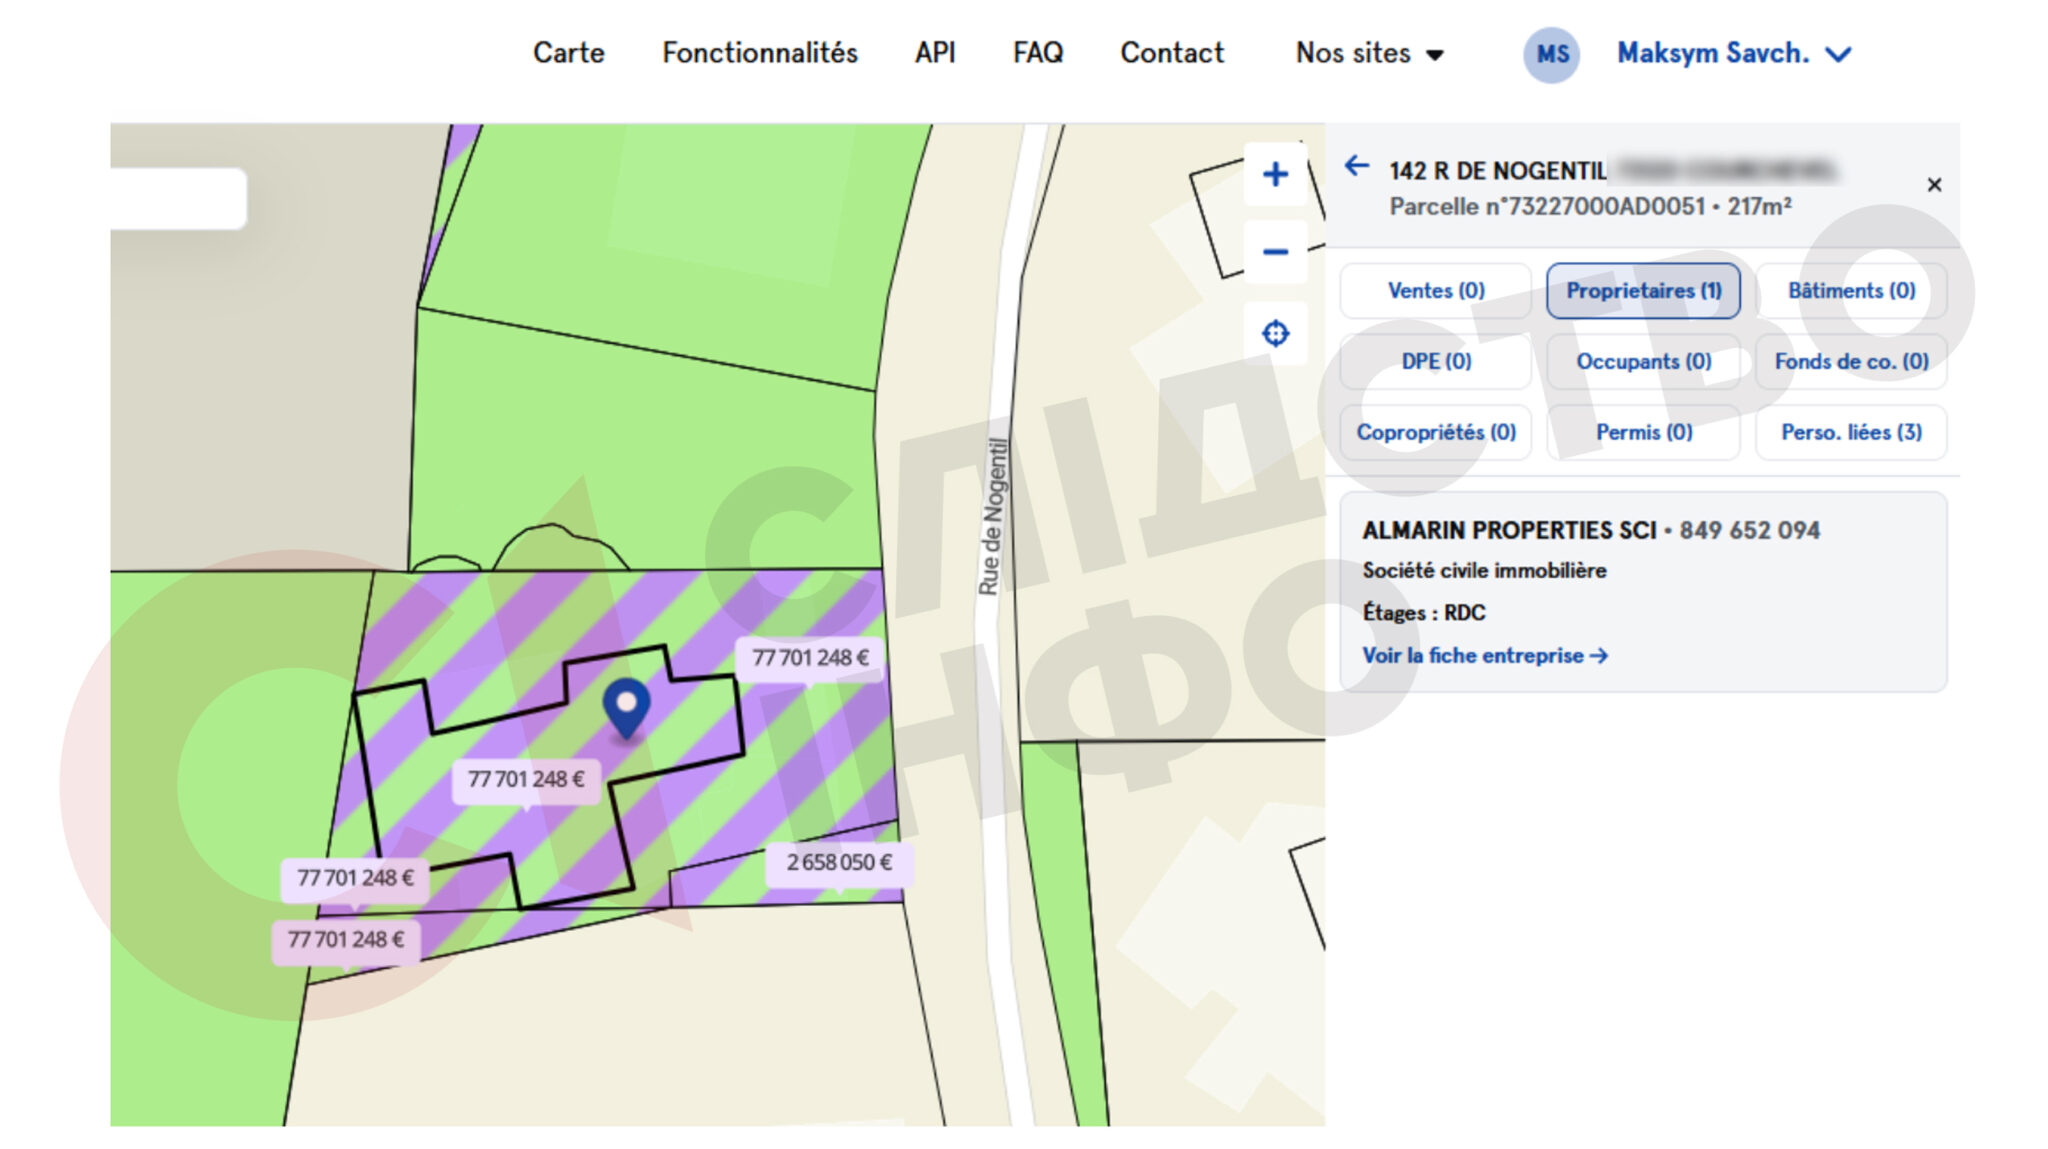
Task: Switch to the Bâtiments (0) tab
Action: 1851,291
